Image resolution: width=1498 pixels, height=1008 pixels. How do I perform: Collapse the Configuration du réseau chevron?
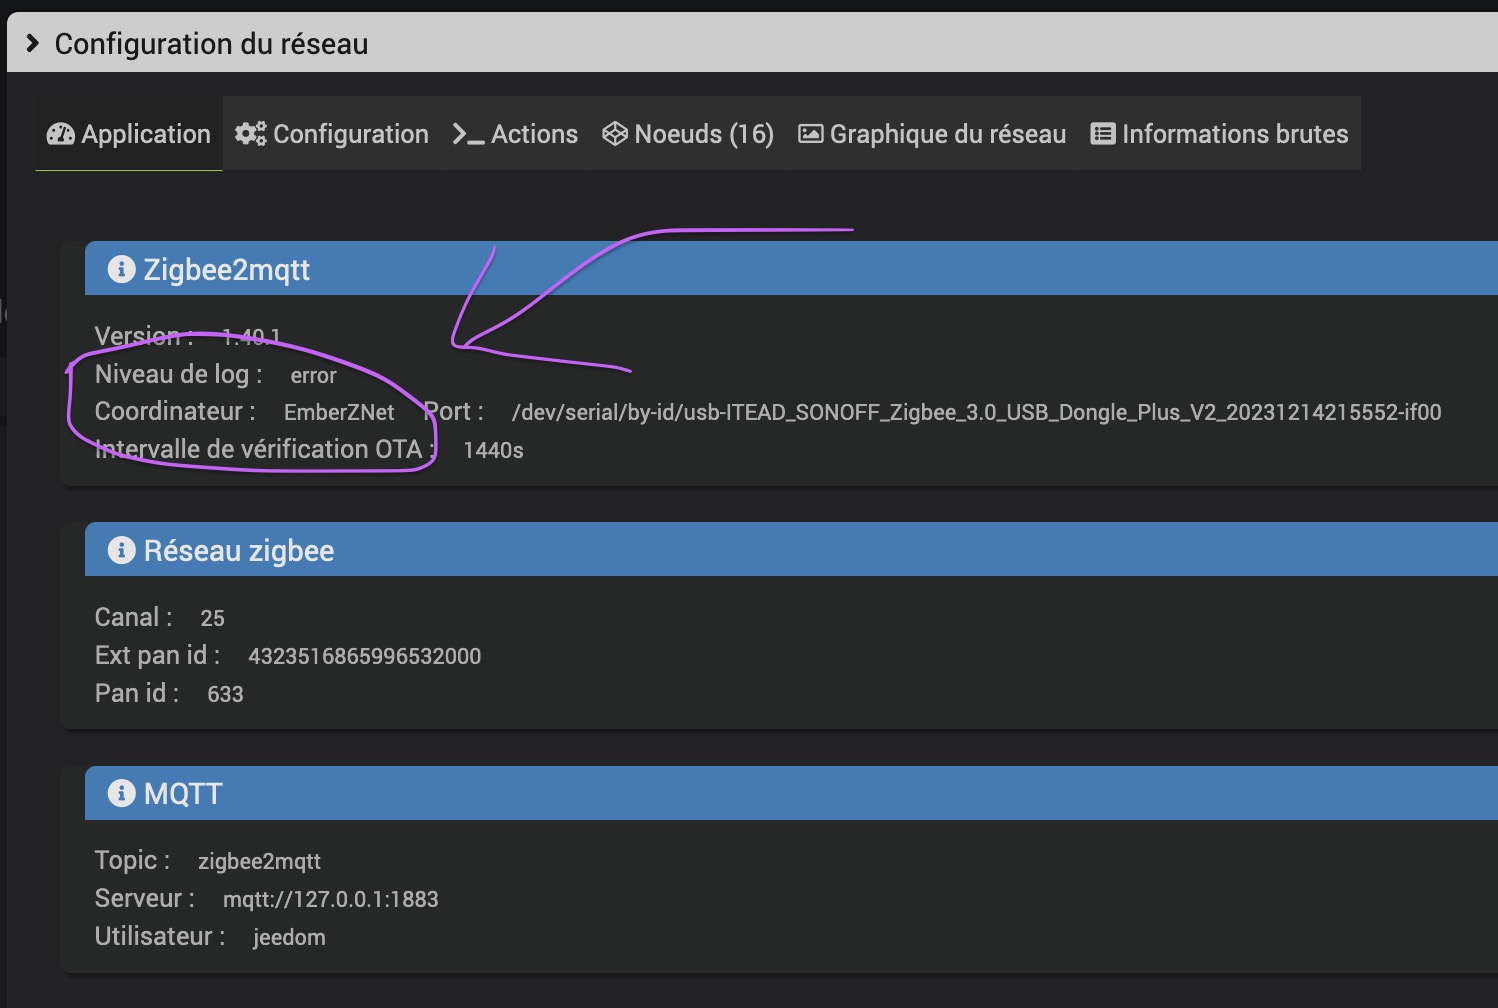tap(33, 43)
